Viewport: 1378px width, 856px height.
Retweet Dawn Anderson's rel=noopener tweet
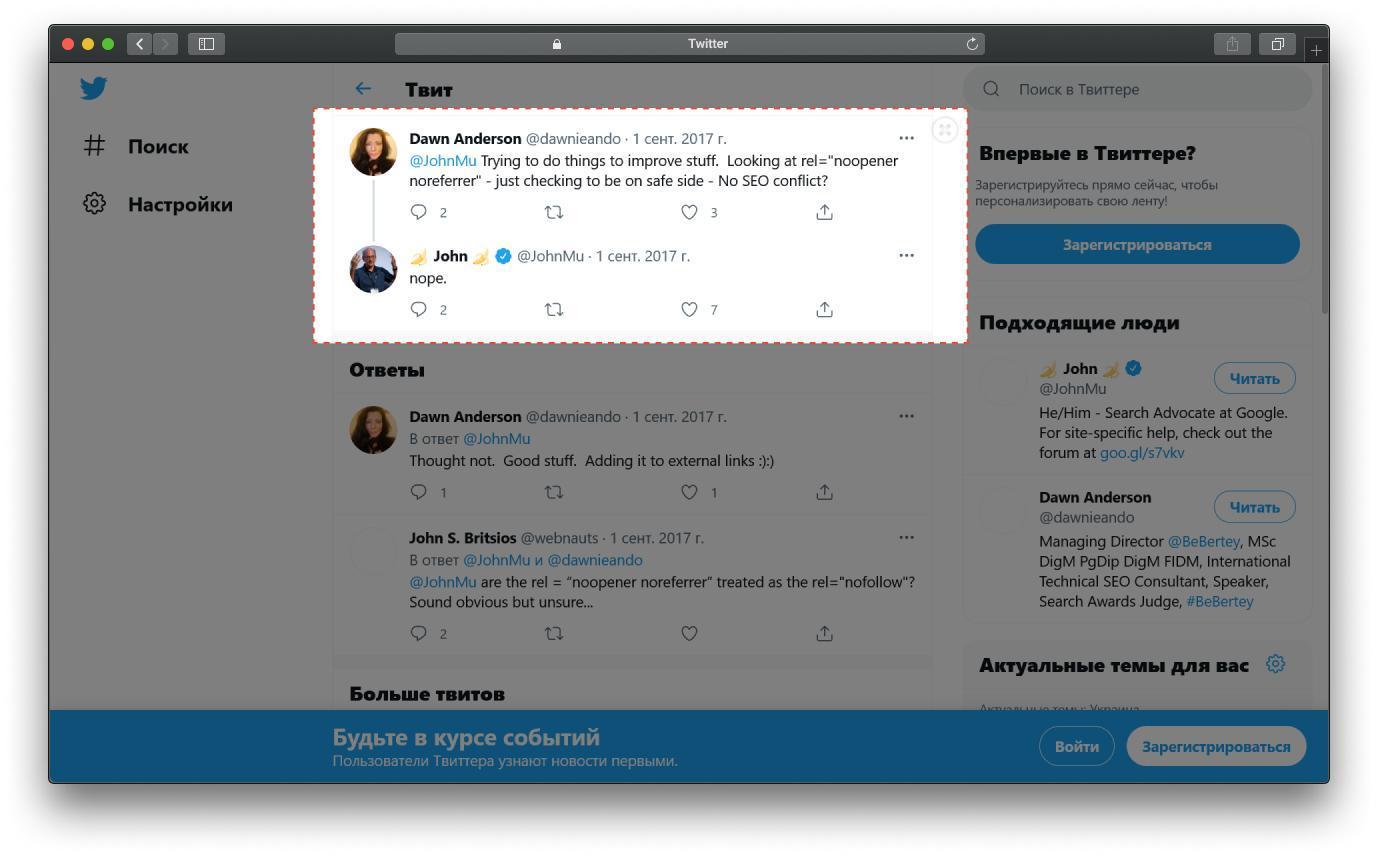554,212
